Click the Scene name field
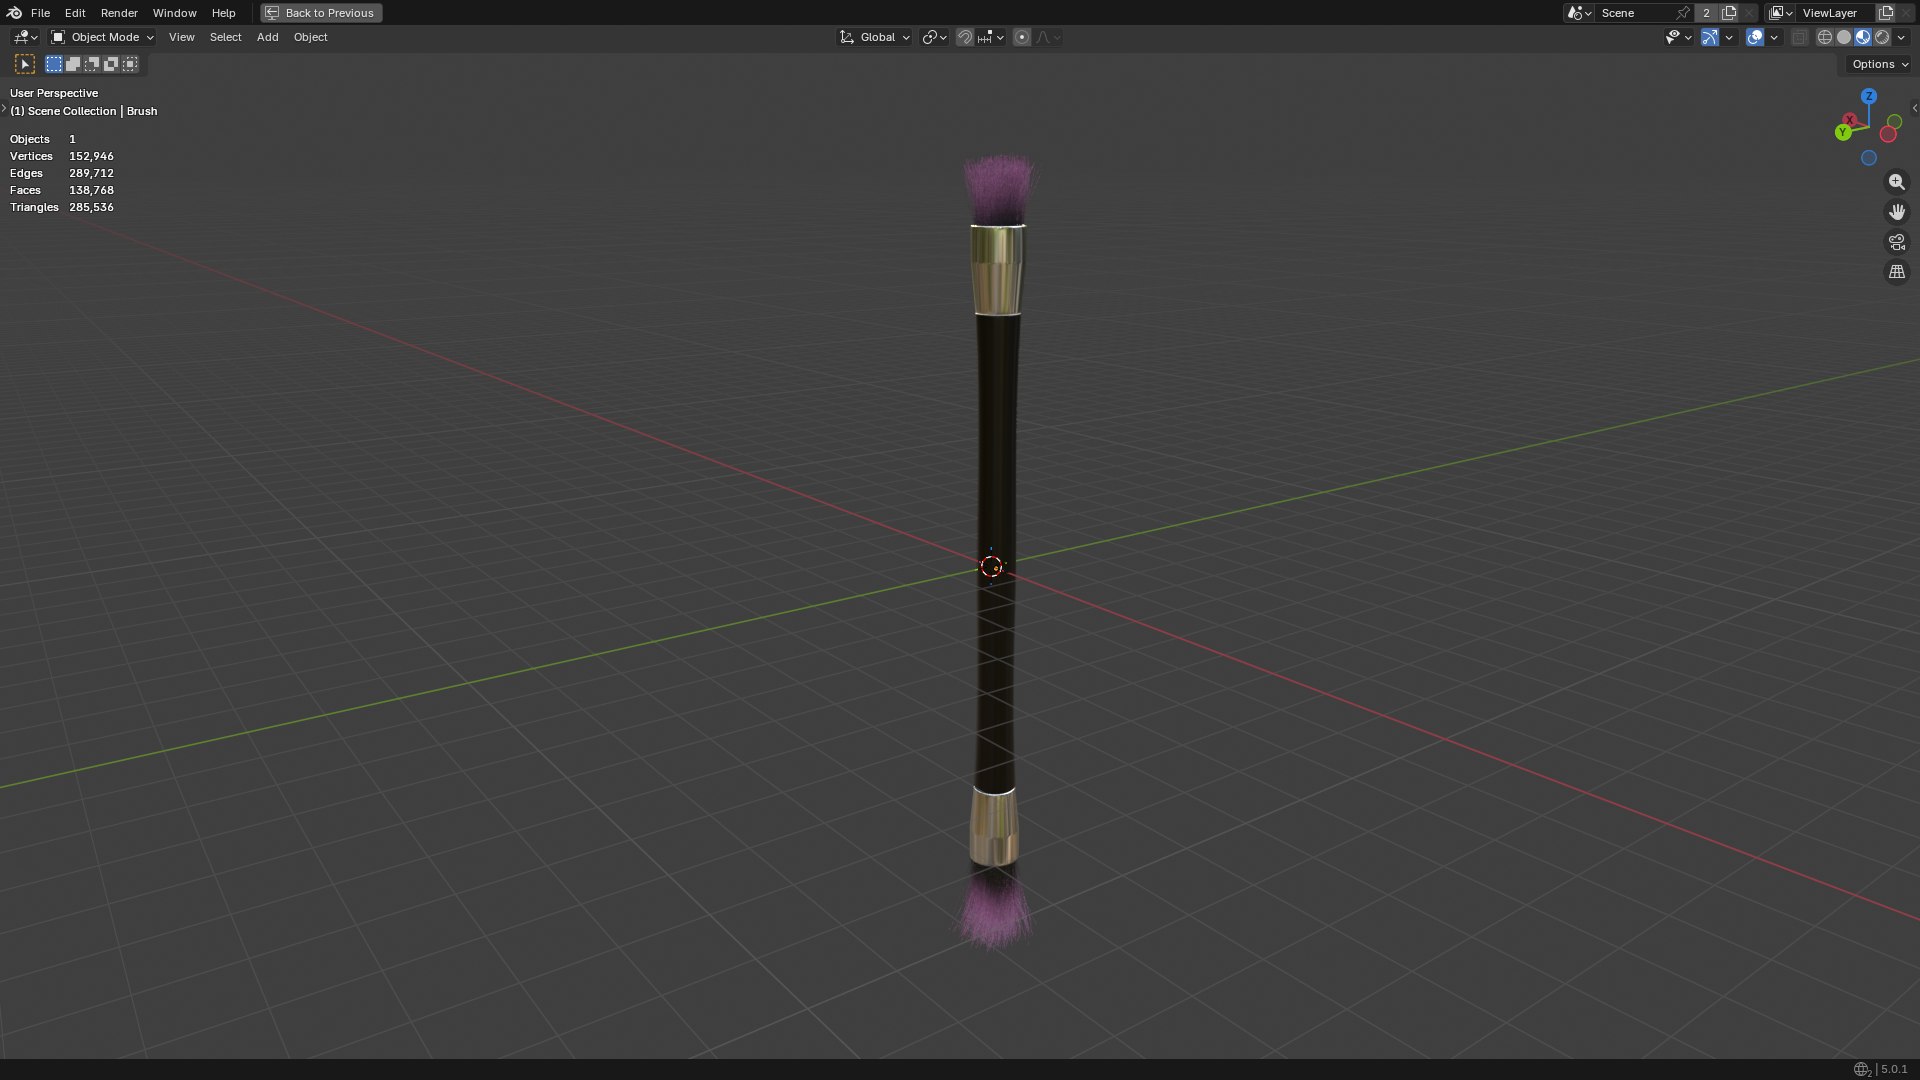Screen dimensions: 1920x1080 (x=1635, y=13)
